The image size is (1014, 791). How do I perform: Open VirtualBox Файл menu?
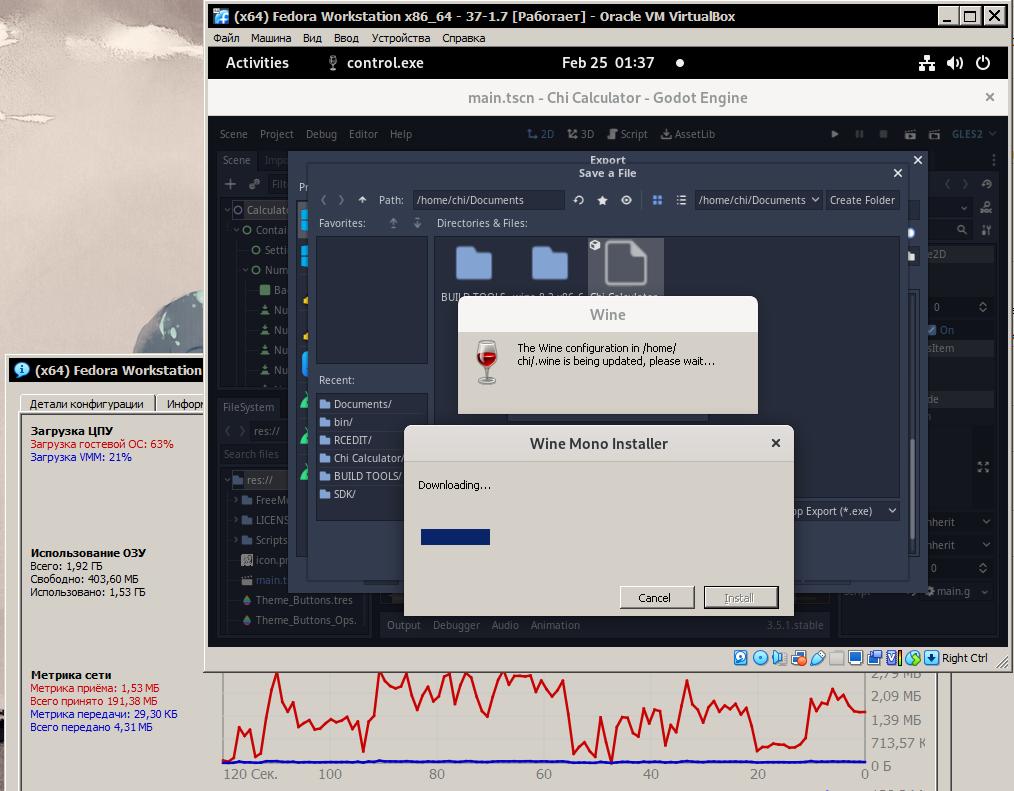(226, 38)
